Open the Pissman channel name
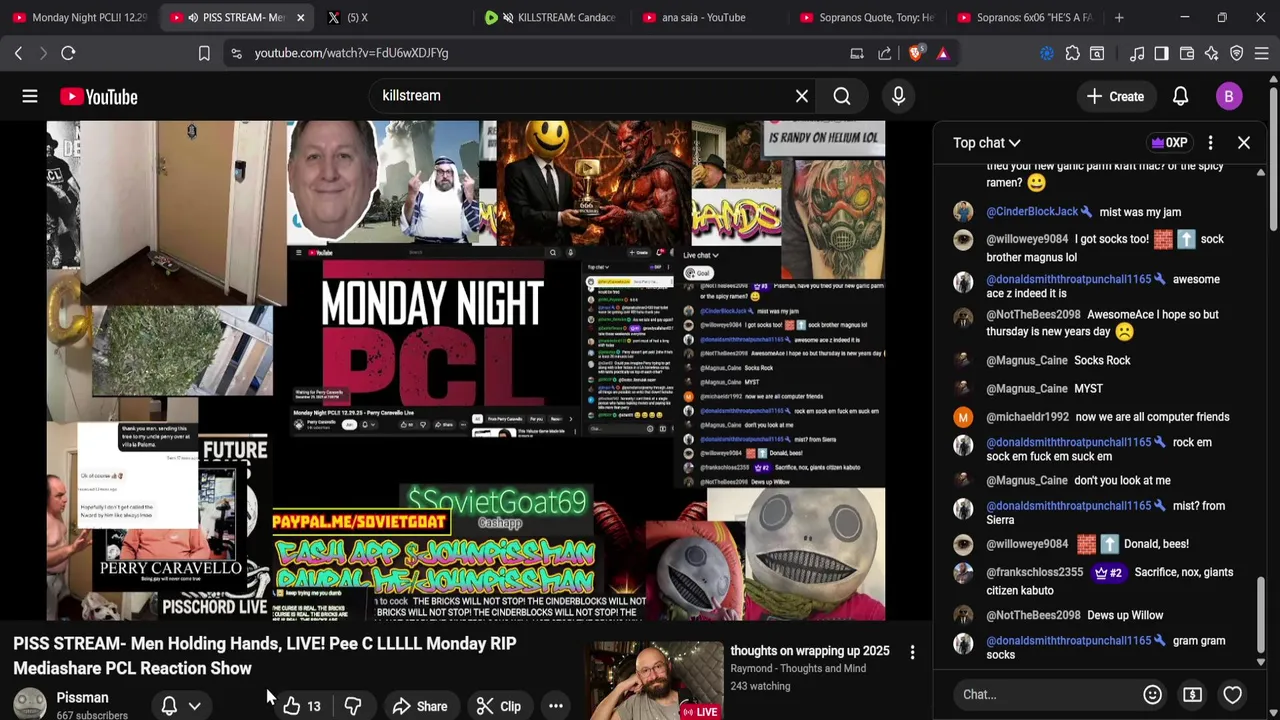The height and width of the screenshot is (720, 1280). pos(82,698)
